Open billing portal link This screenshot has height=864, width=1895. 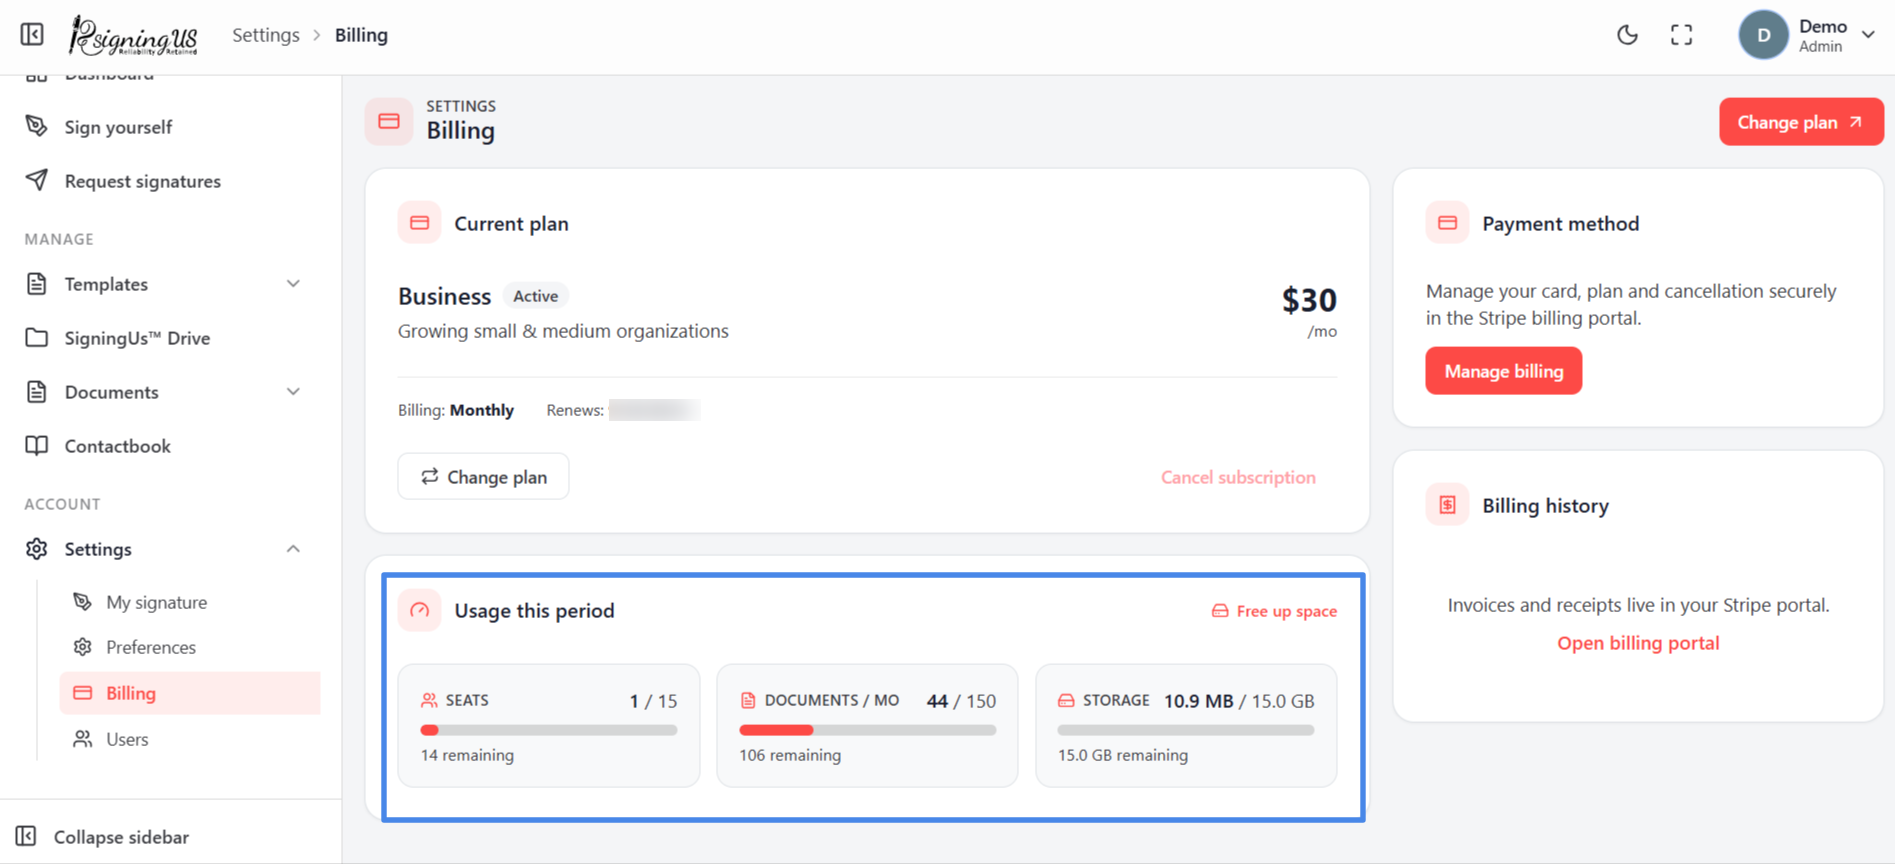pyautogui.click(x=1638, y=643)
